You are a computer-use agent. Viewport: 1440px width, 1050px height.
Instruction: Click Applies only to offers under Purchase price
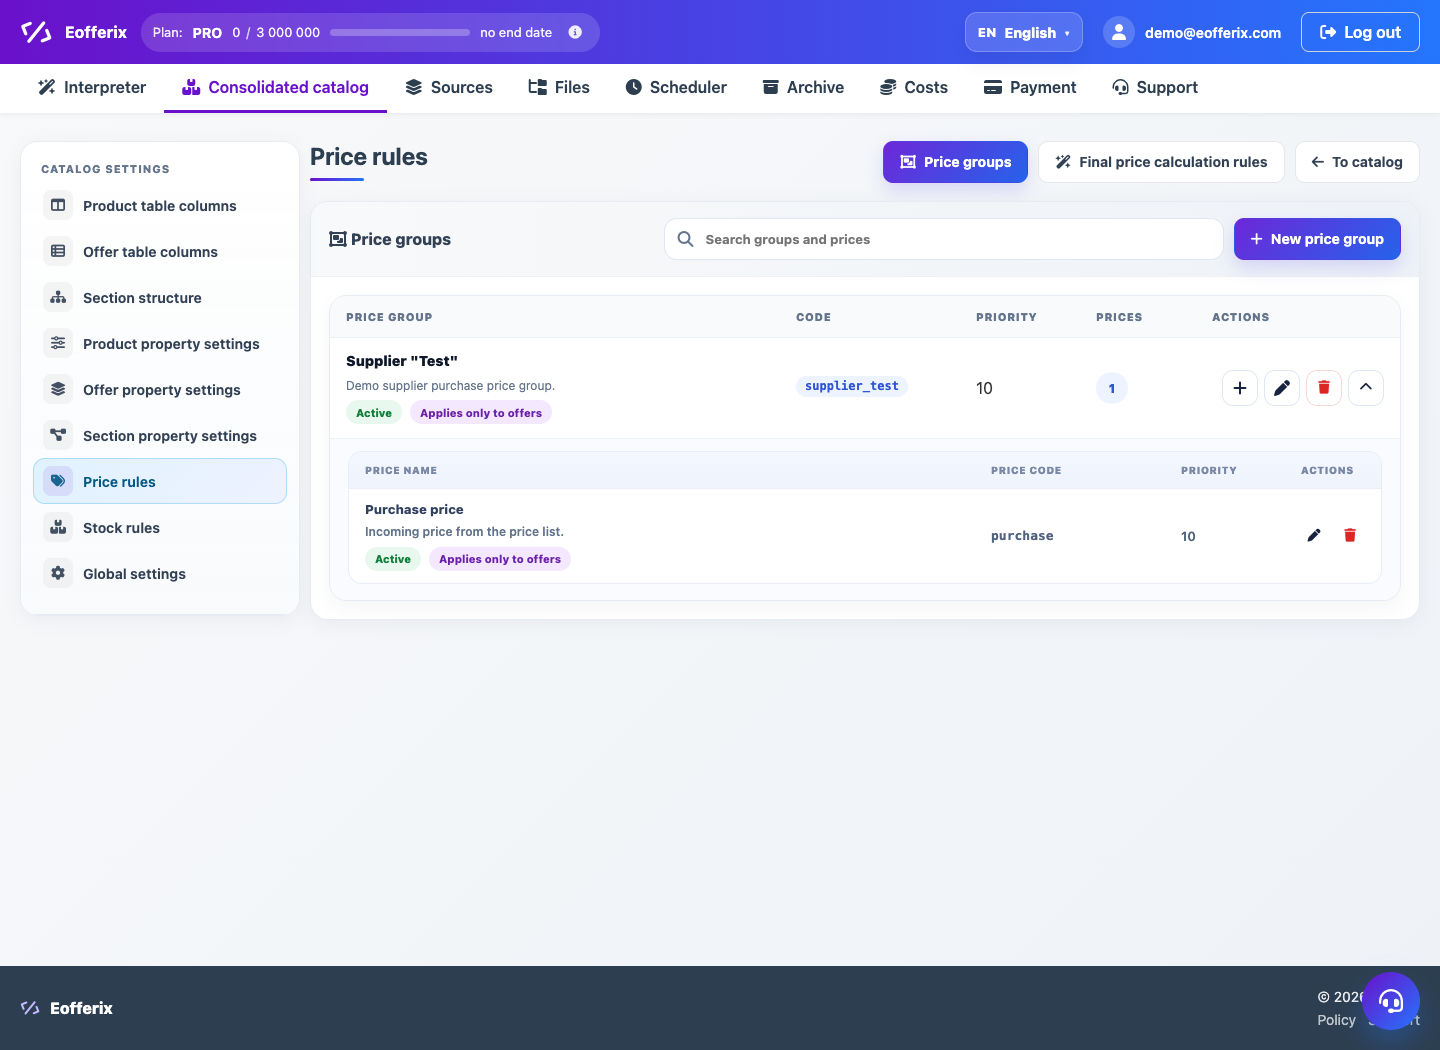tap(500, 559)
